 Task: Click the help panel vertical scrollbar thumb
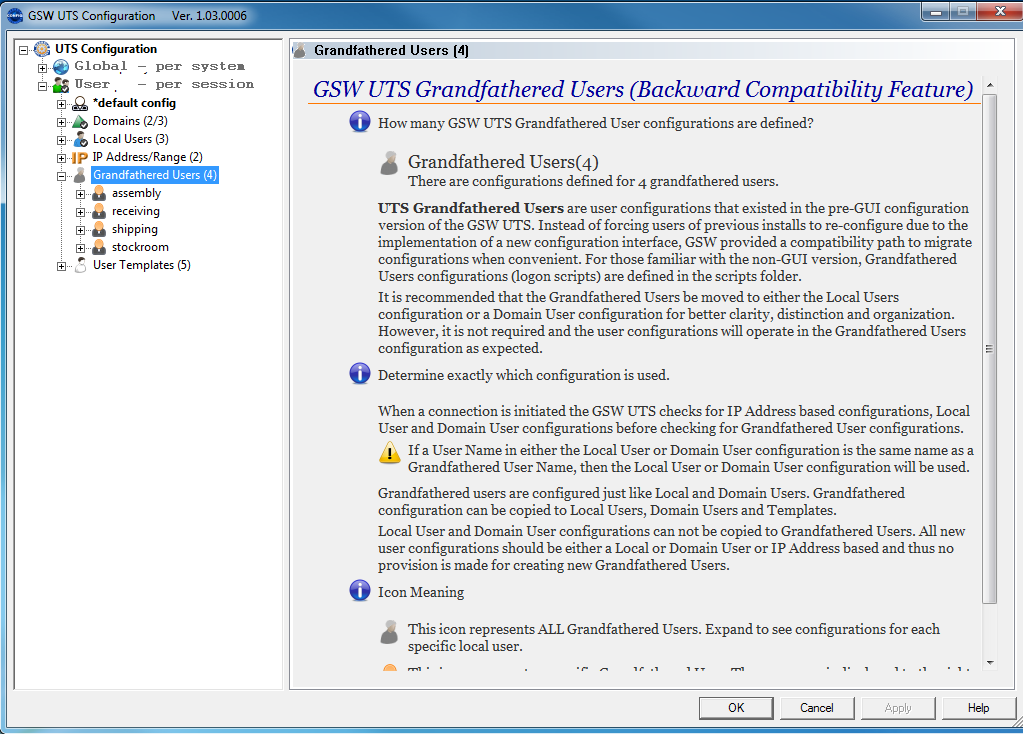coord(990,348)
